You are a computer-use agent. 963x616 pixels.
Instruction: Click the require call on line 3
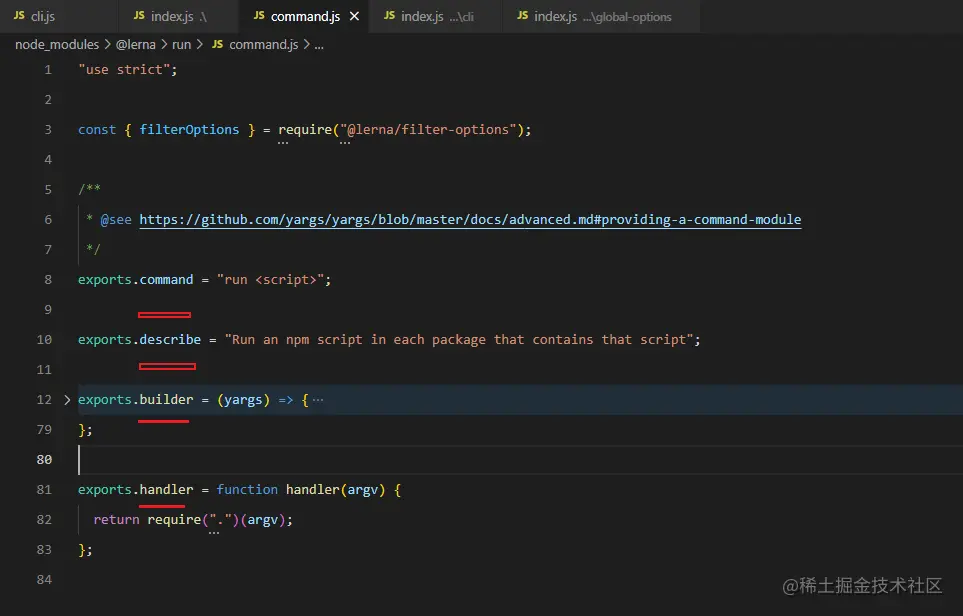click(x=305, y=130)
